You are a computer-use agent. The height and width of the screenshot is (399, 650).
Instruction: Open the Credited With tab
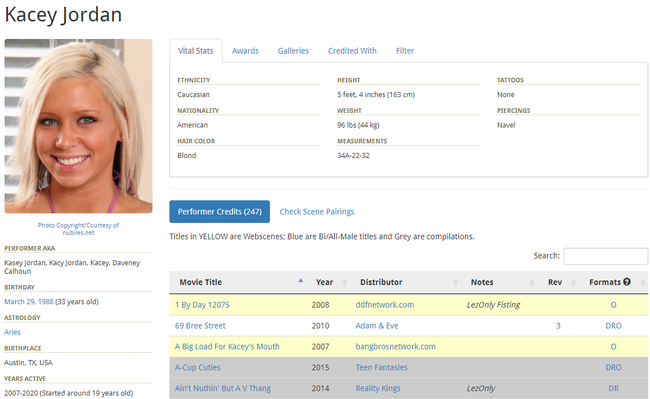pyautogui.click(x=352, y=51)
